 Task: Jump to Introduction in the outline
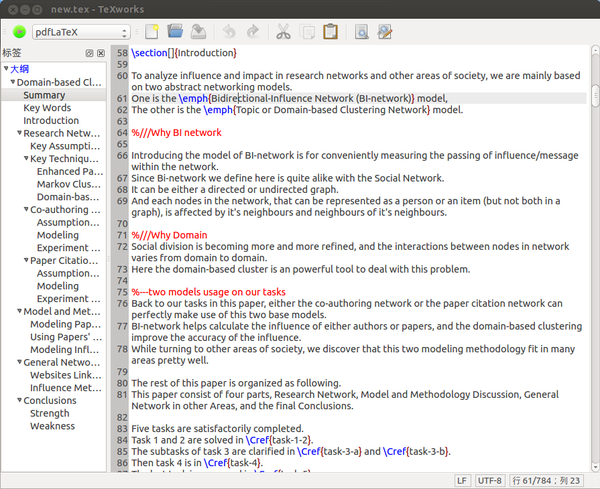(x=51, y=121)
